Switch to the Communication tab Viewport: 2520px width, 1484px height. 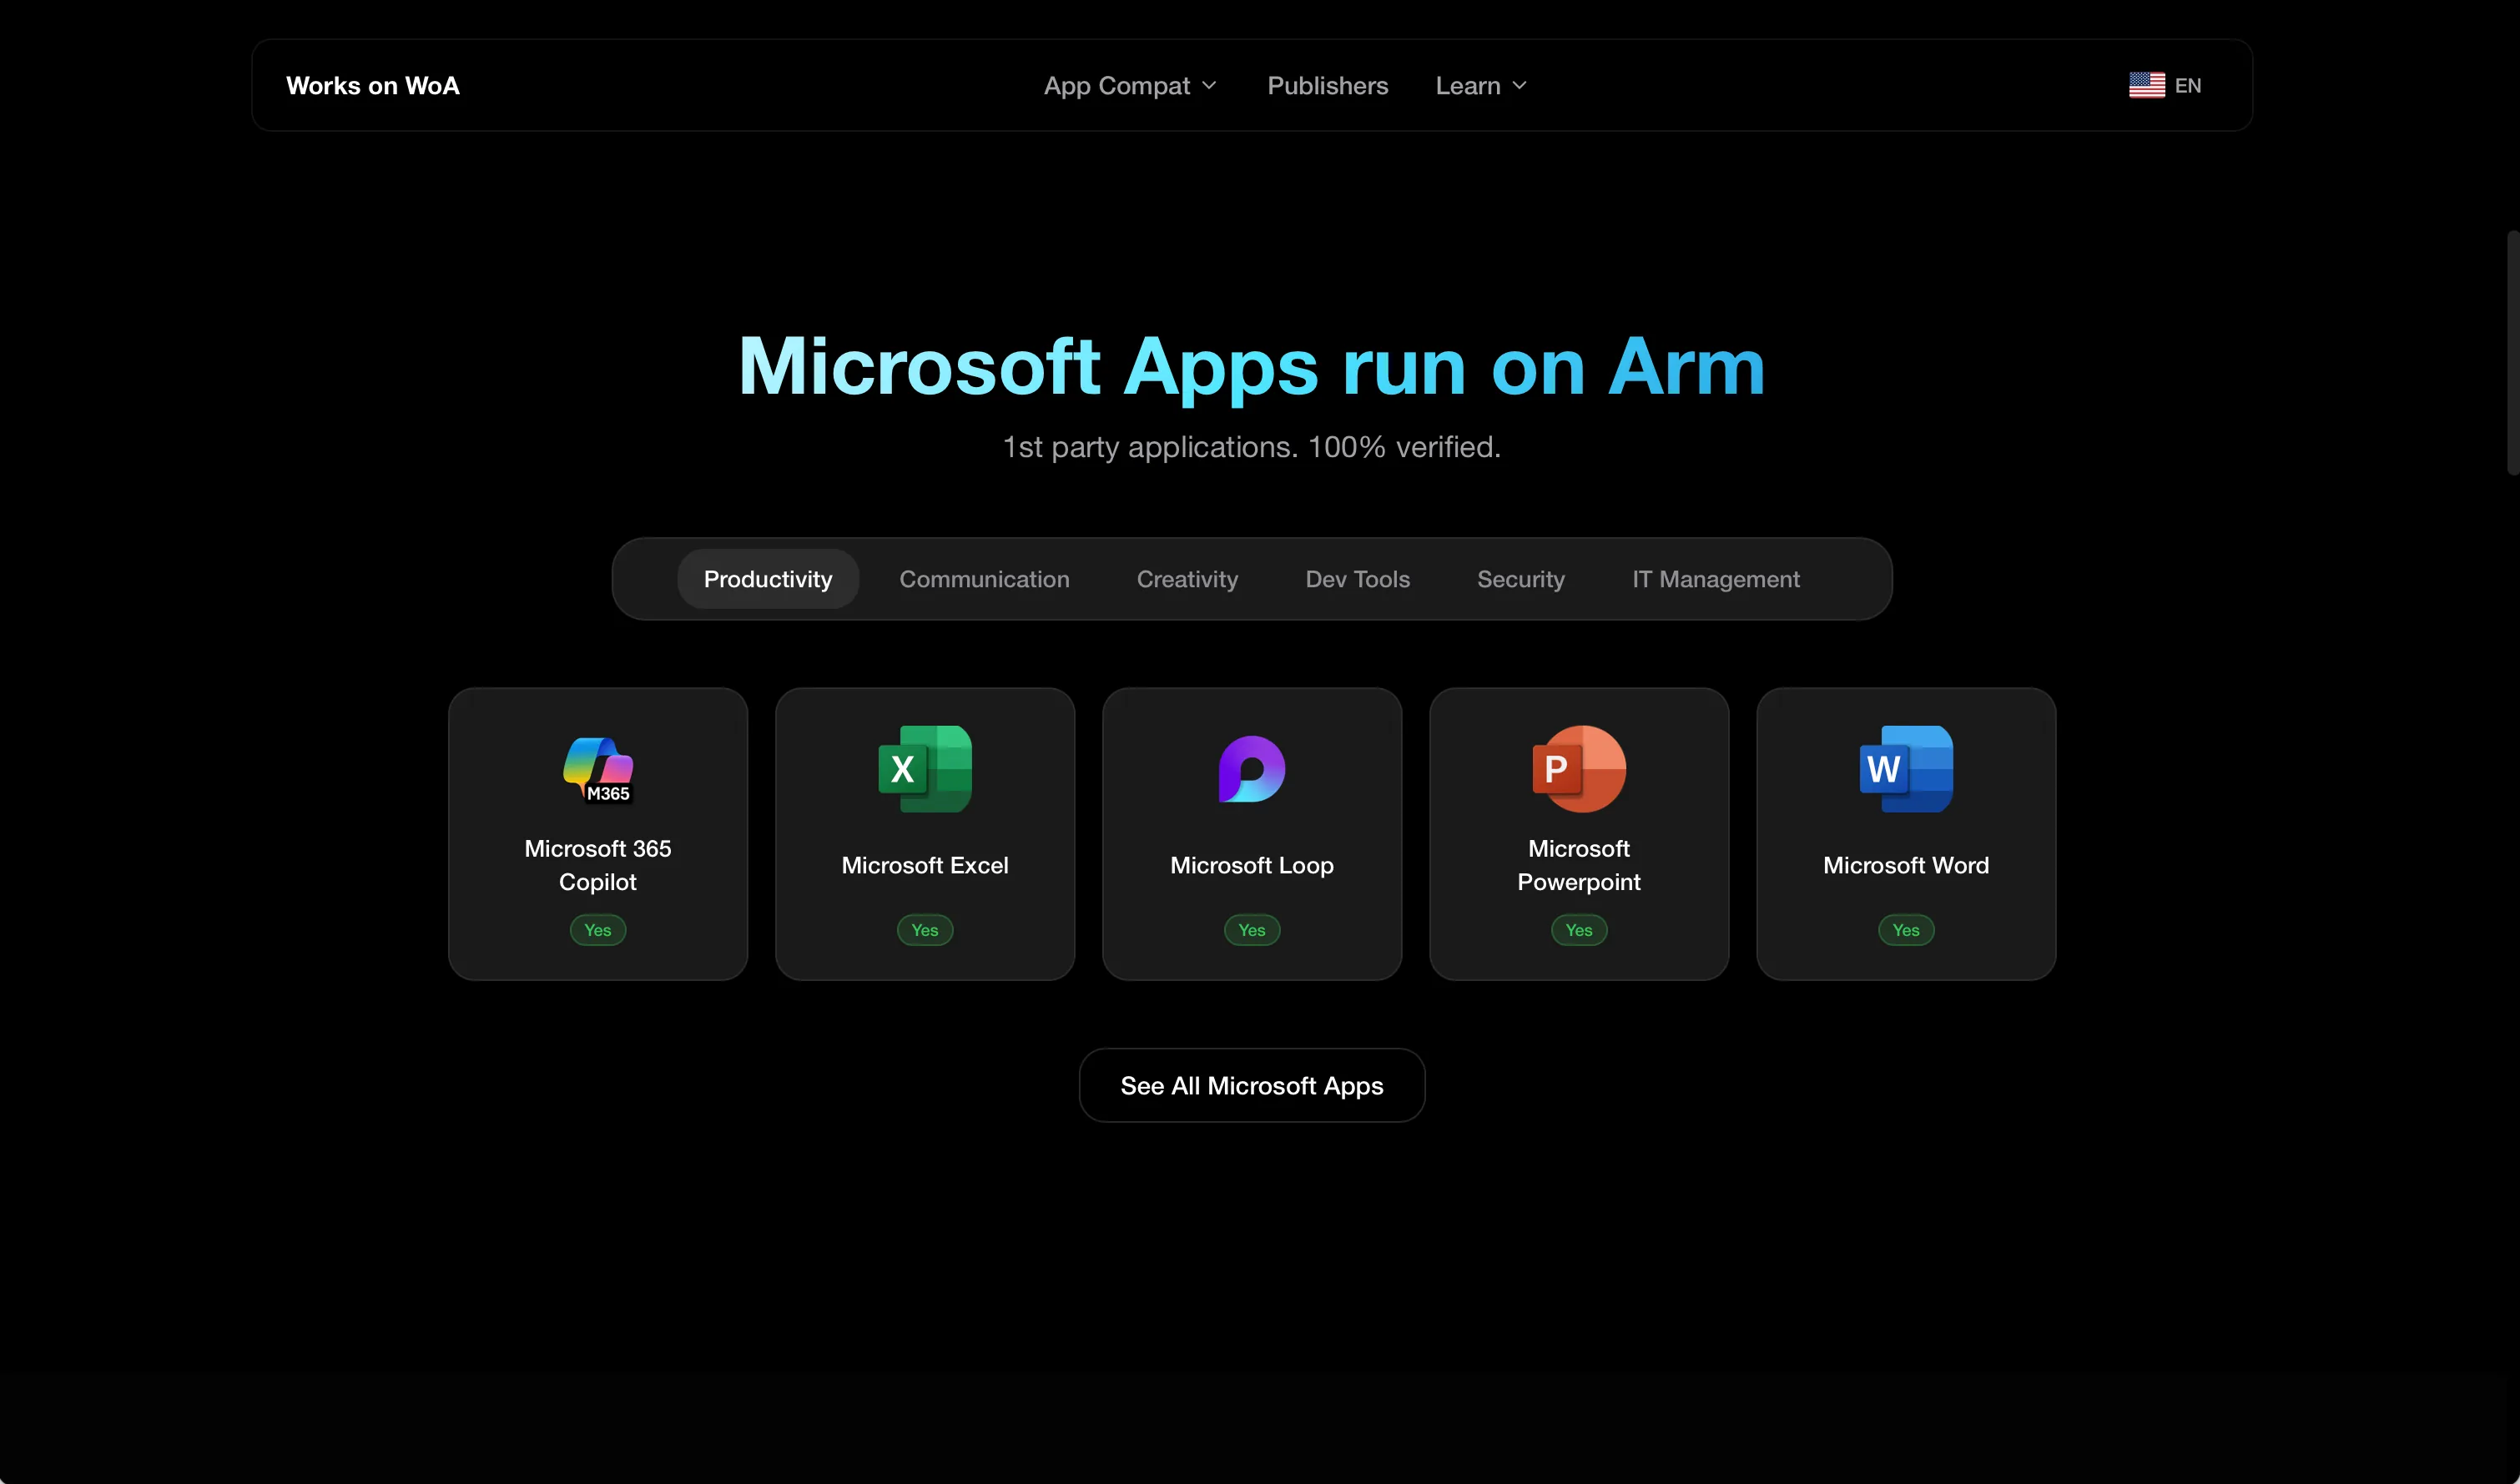coord(984,579)
